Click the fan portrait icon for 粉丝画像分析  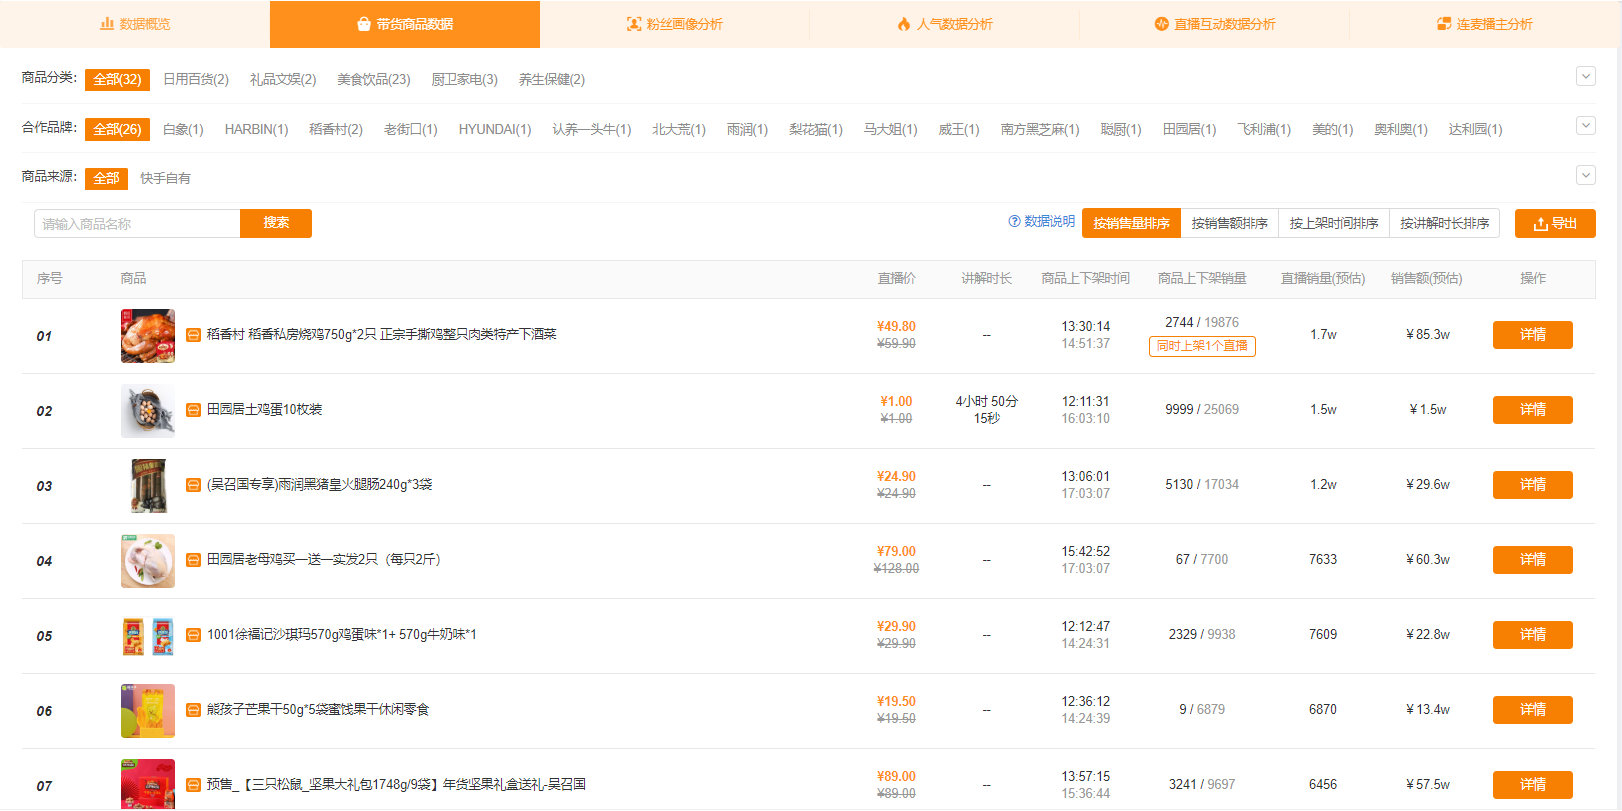point(634,24)
